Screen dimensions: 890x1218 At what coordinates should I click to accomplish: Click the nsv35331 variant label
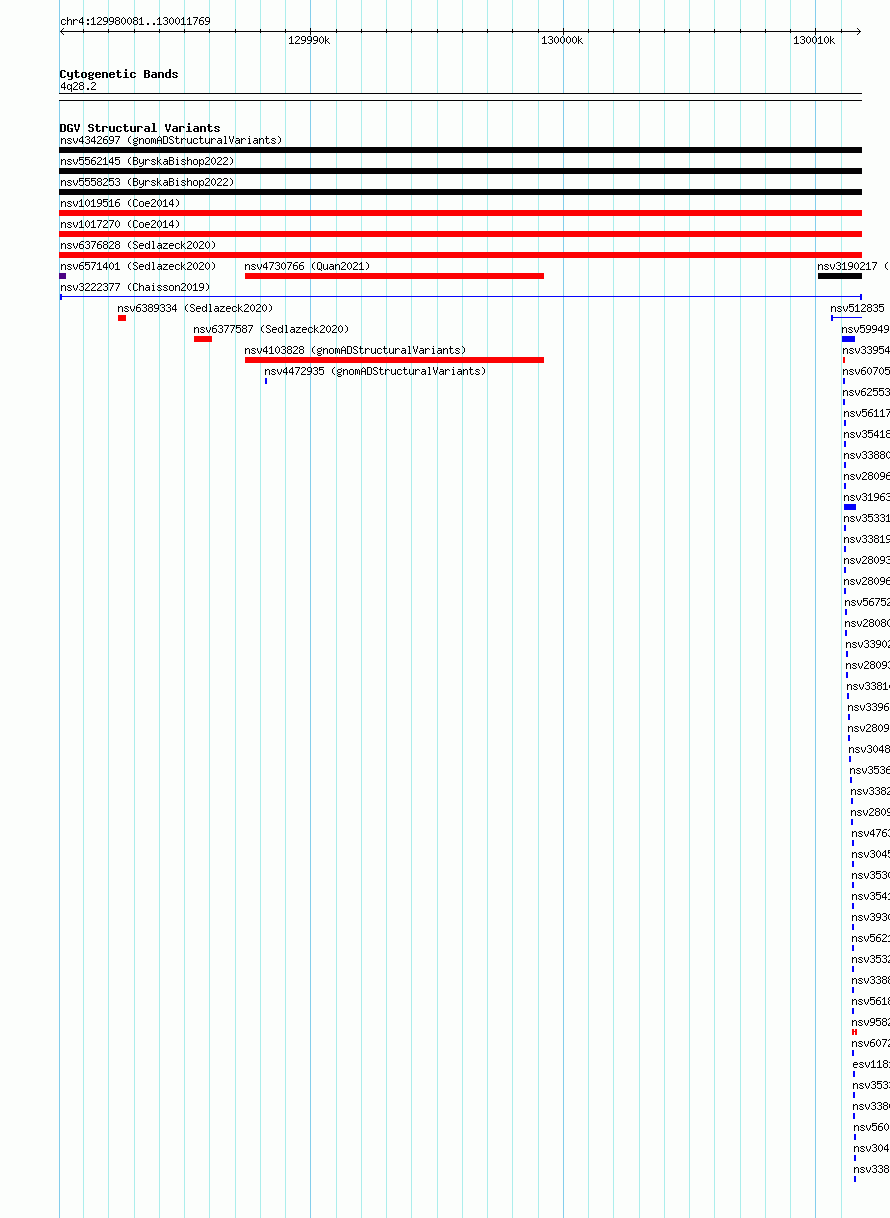pyautogui.click(x=867, y=518)
